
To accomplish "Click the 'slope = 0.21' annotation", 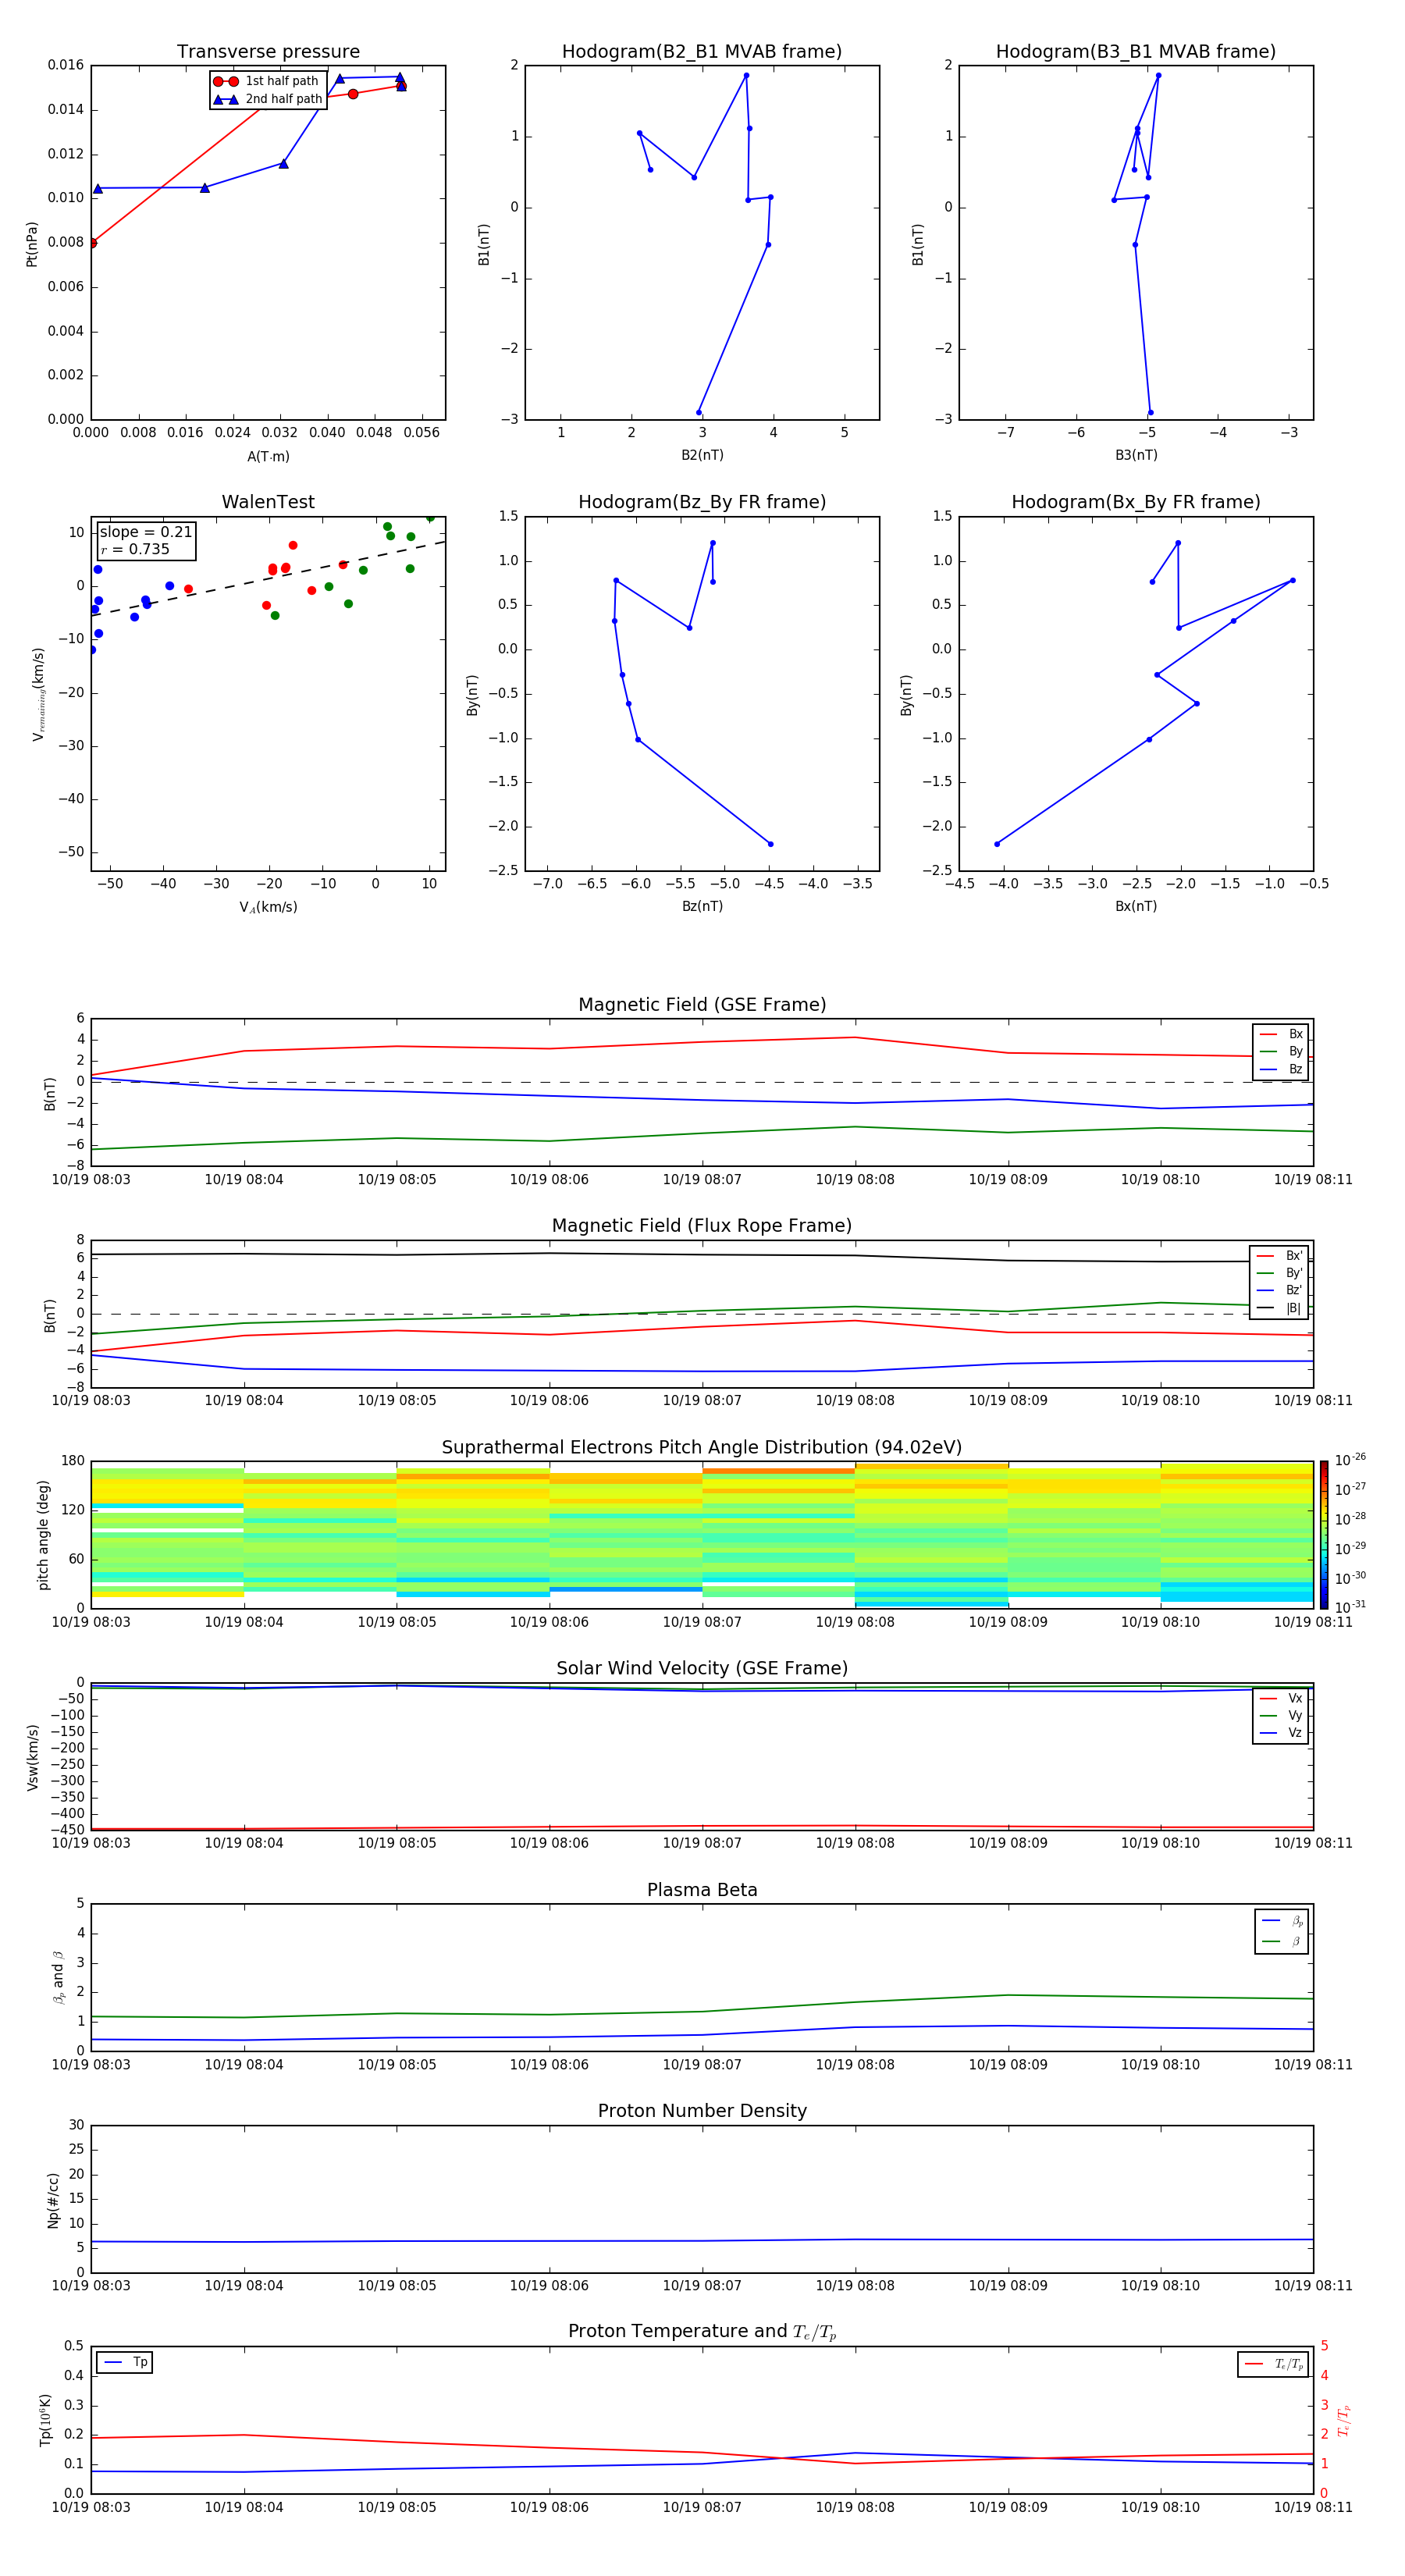I will (146, 532).
